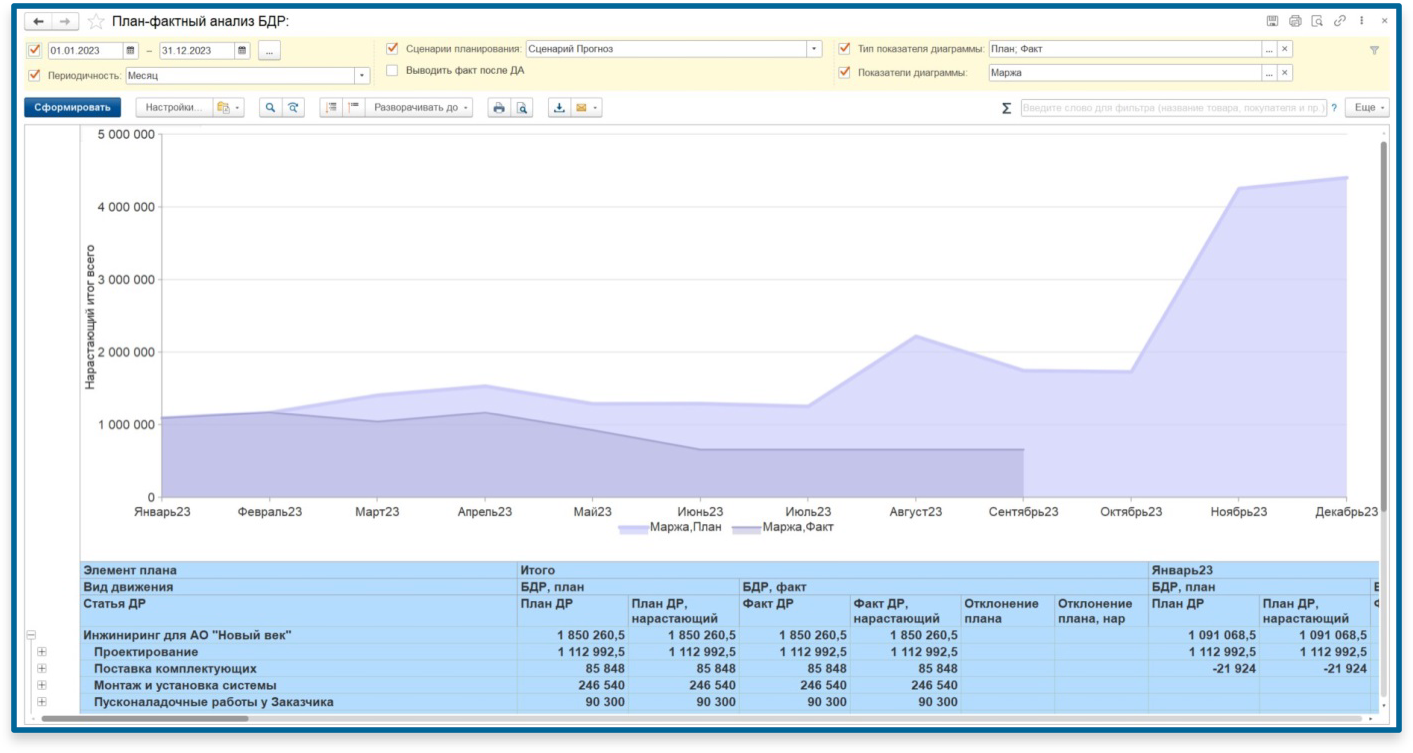Open calendar picker for start date 01.01.2023
Screen dimensions: 1413x753
click(x=131, y=50)
